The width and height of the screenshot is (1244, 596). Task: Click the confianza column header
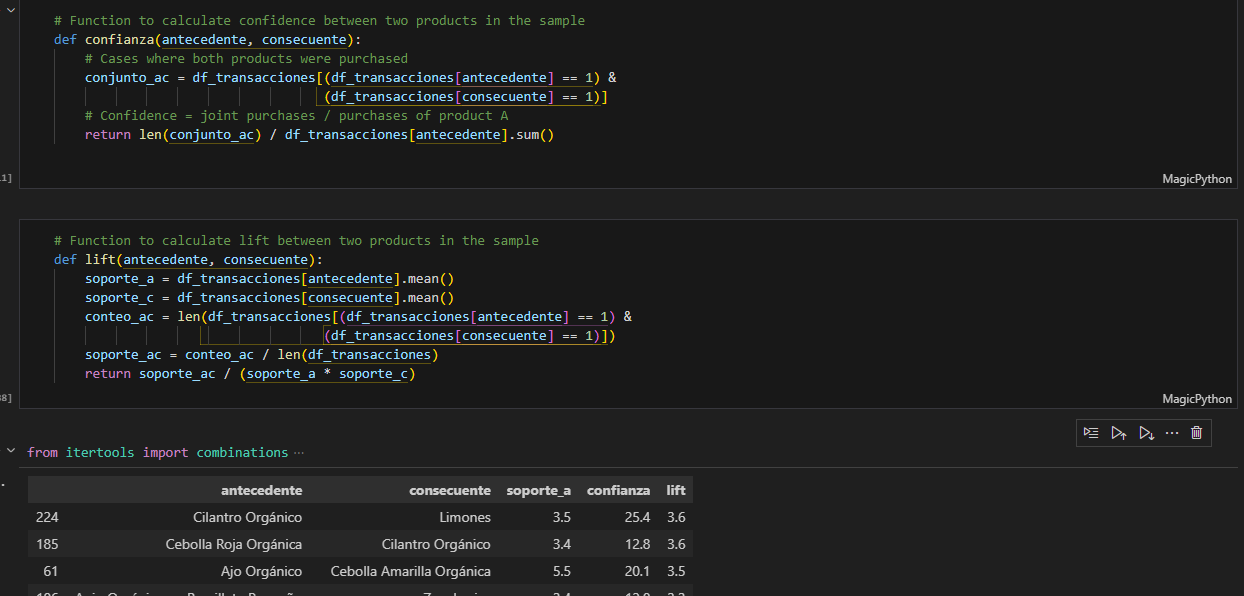click(x=618, y=490)
